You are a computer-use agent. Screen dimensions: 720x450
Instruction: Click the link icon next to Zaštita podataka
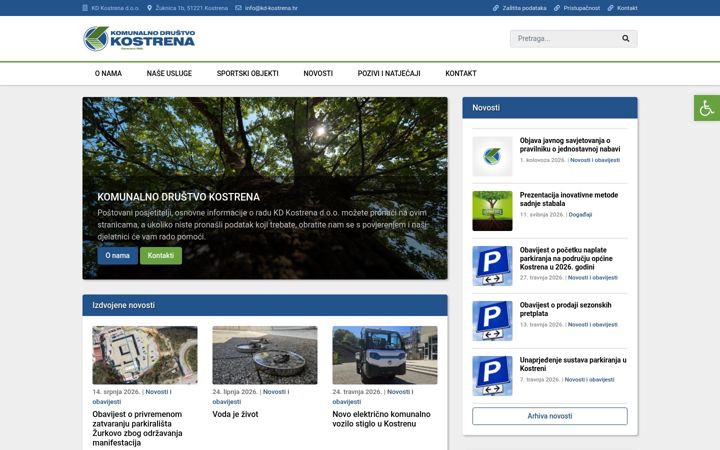click(x=495, y=8)
